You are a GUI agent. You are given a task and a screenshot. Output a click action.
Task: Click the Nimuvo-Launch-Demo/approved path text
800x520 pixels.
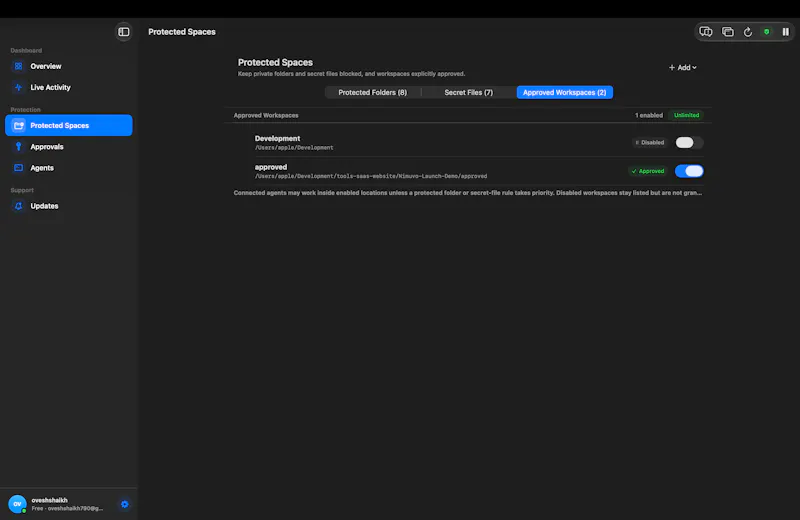click(371, 176)
